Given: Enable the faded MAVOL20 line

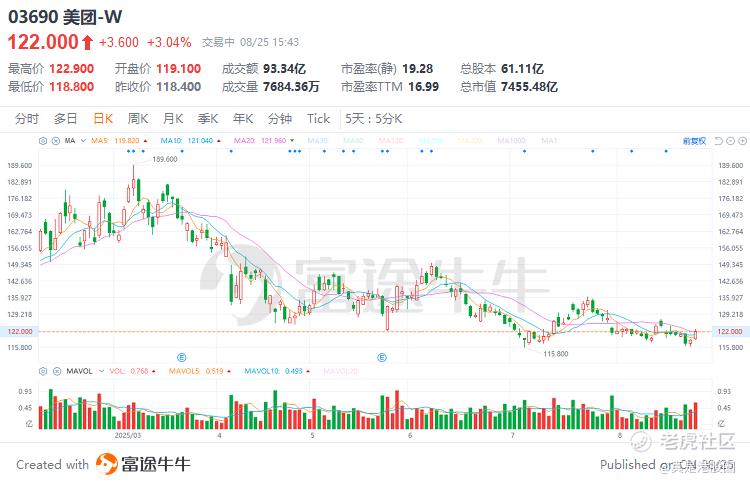Looking at the screenshot, I should point(341,371).
